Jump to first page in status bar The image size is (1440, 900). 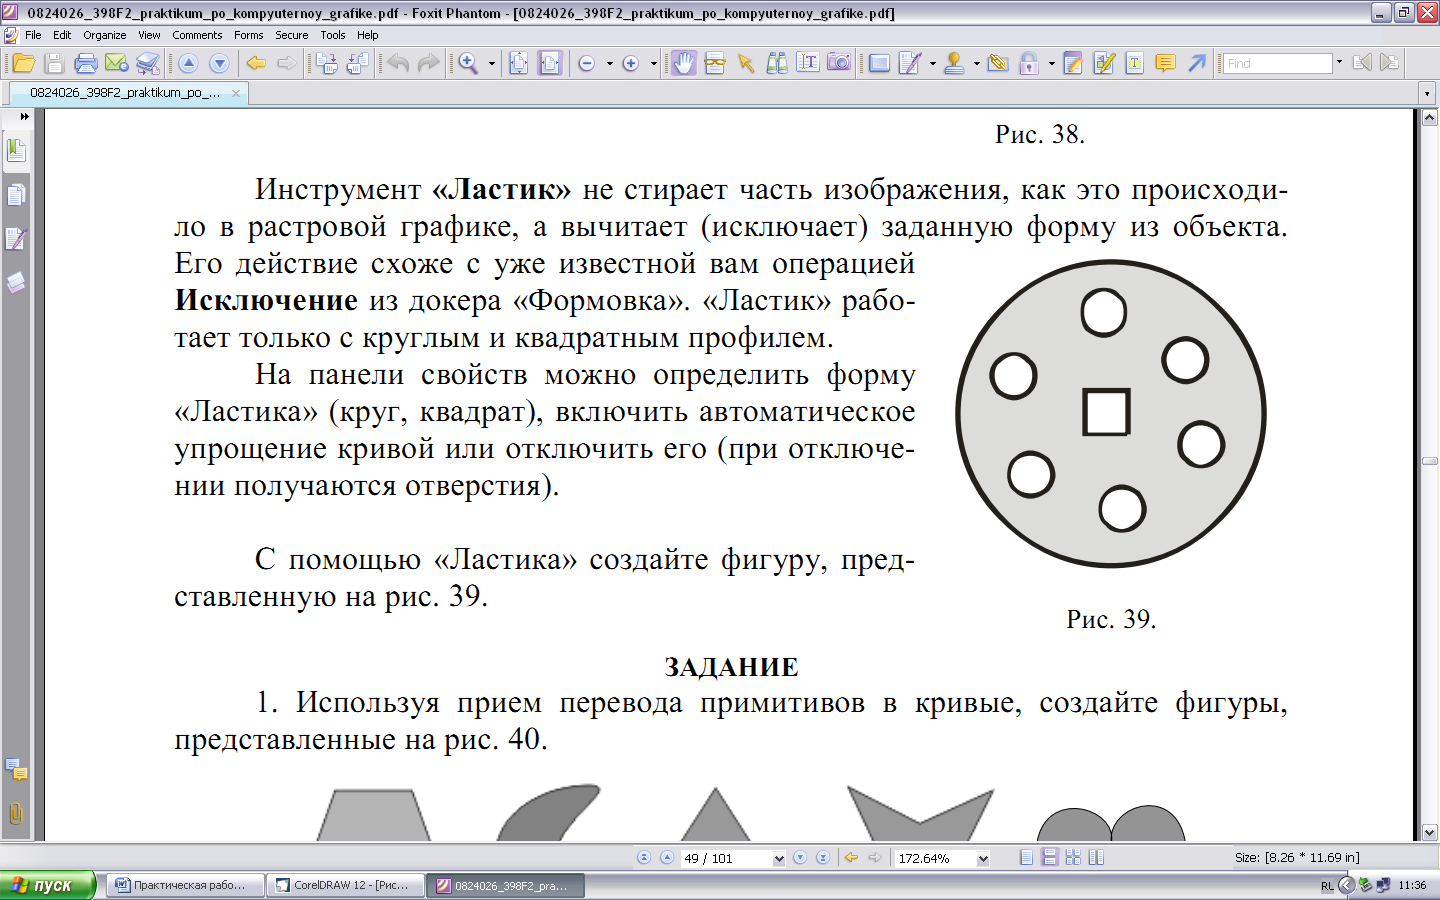click(644, 858)
